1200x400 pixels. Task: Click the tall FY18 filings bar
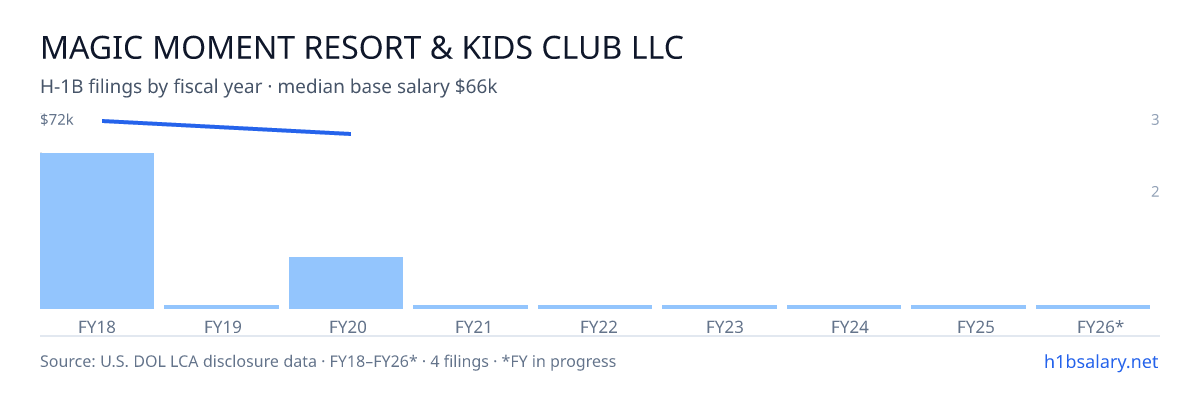coord(97,231)
